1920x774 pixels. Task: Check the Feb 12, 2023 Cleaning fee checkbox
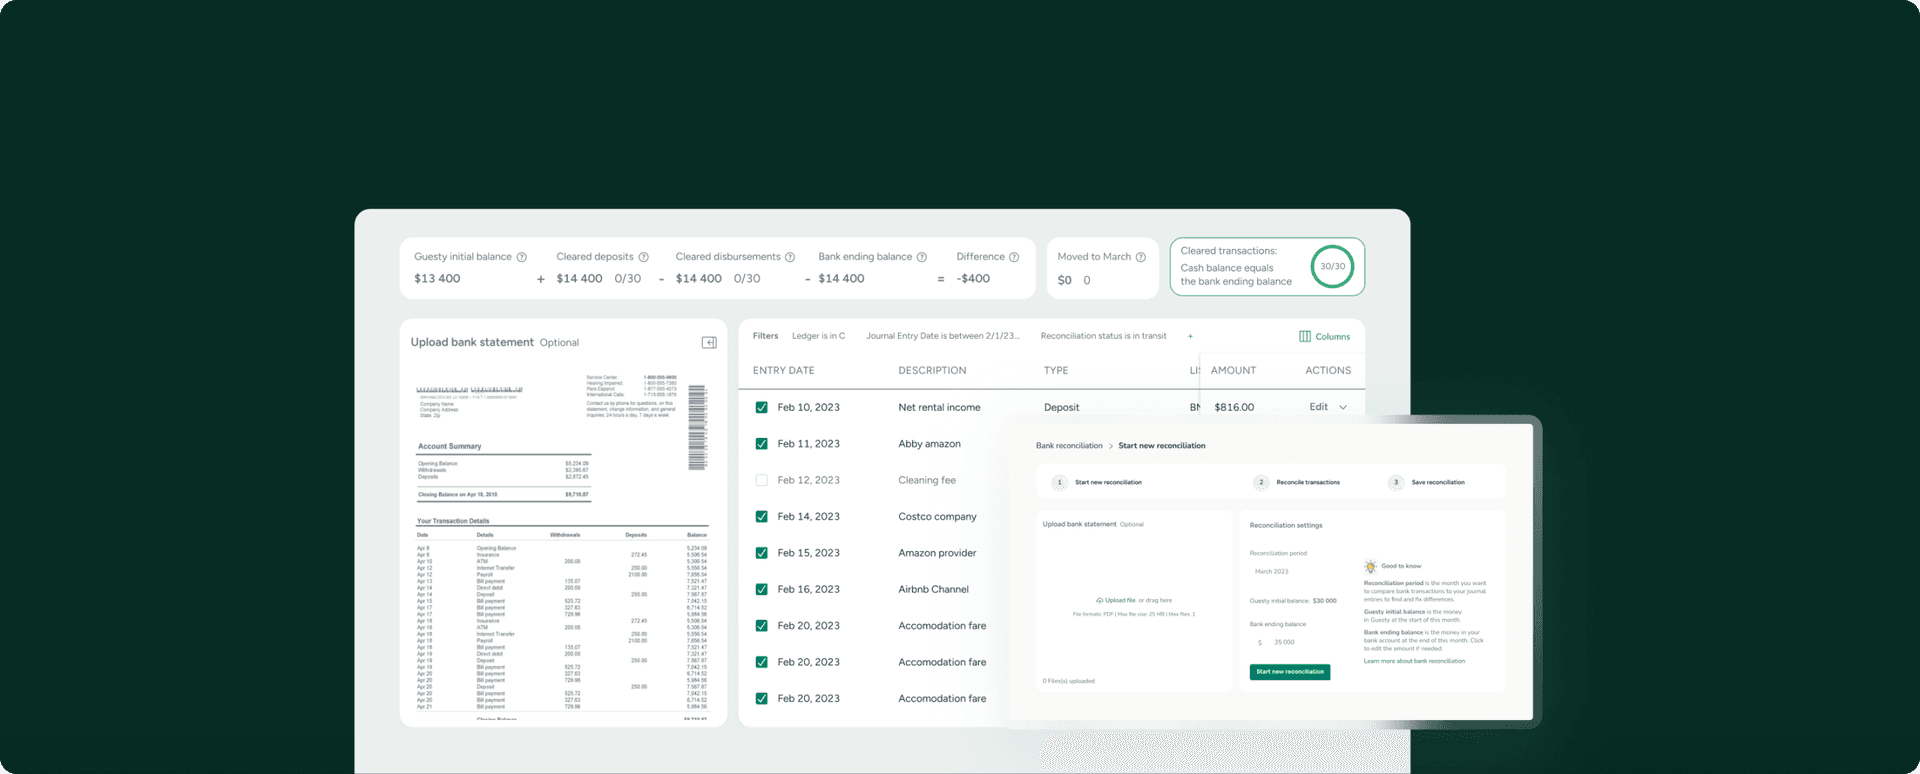click(762, 480)
